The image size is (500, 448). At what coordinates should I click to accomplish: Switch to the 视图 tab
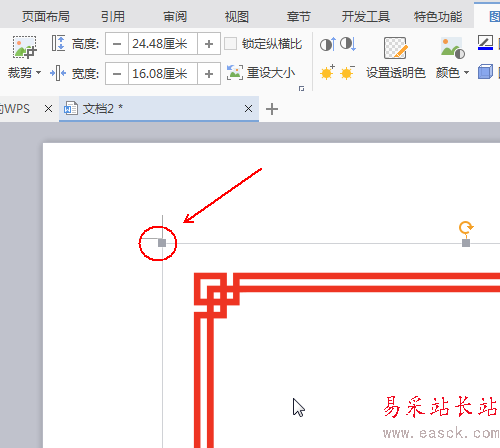(x=237, y=16)
